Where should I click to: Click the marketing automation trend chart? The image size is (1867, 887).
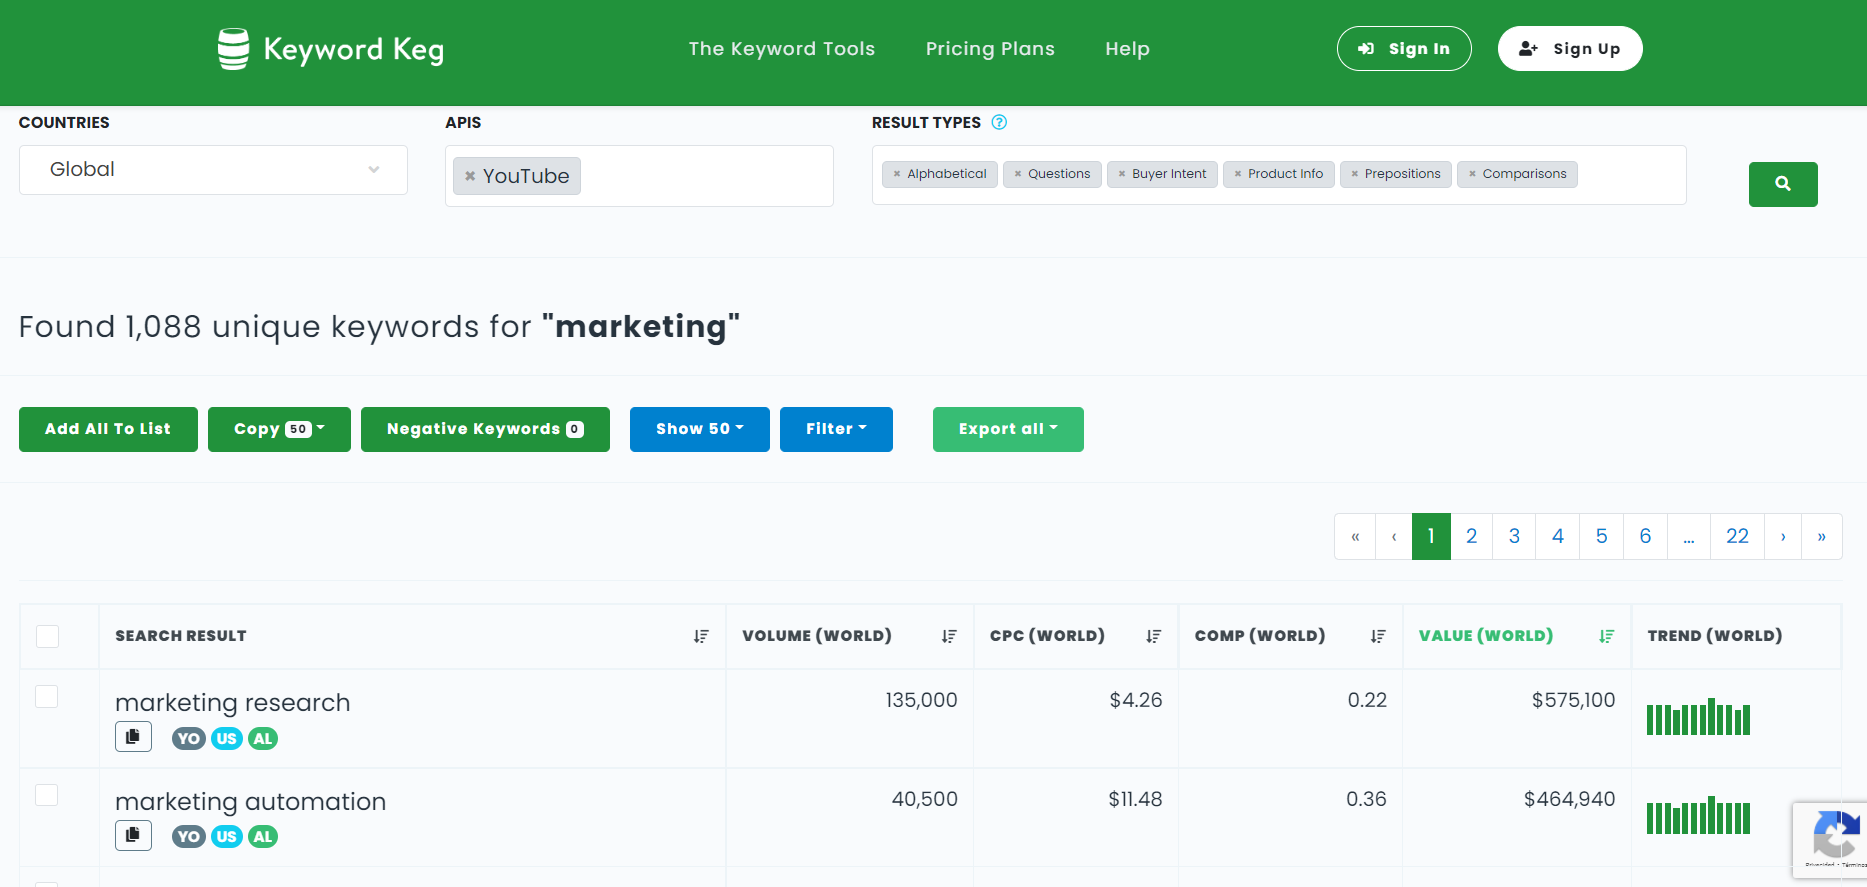1698,815
